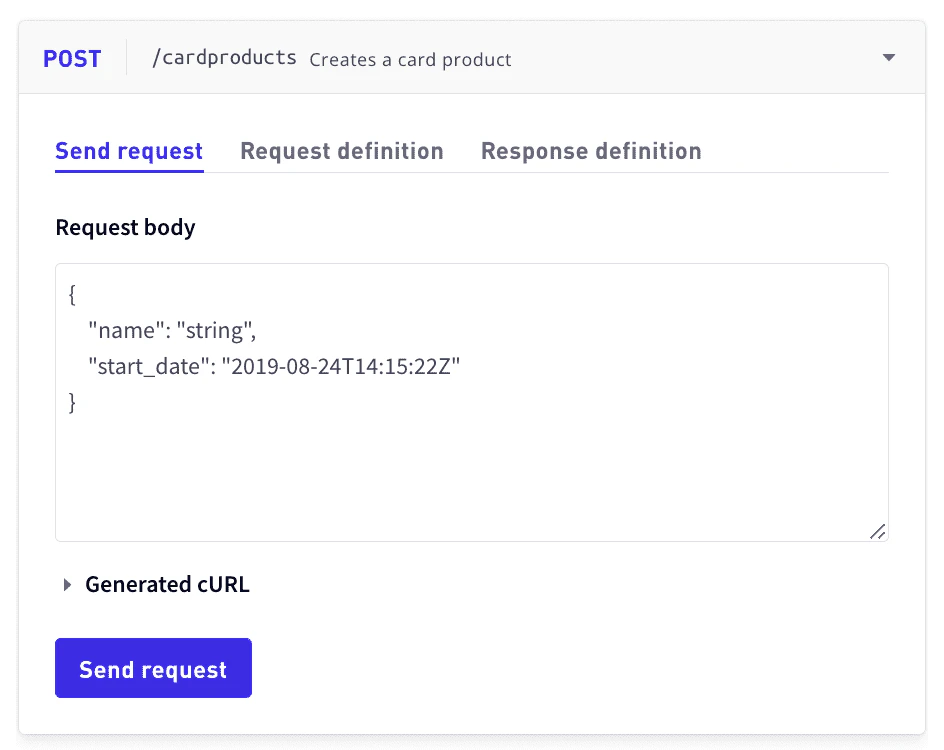Open the dropdown arrow in the endpoint header
This screenshot has width=944, height=750.
click(x=888, y=57)
